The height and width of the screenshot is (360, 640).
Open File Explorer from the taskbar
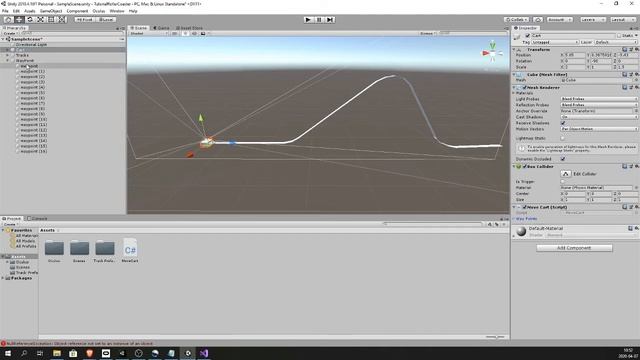(57, 353)
